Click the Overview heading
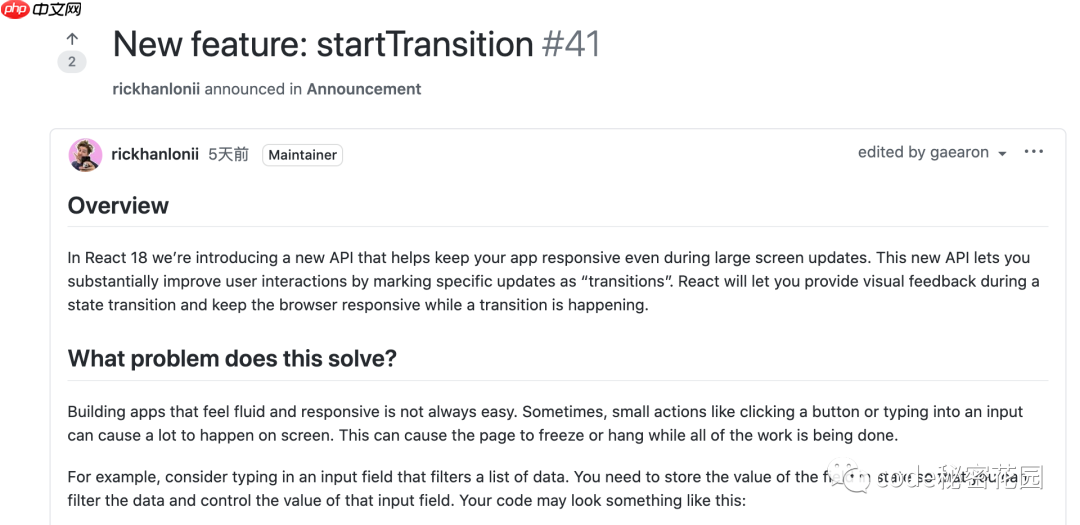Screen dimensions: 1080x525 [118, 206]
